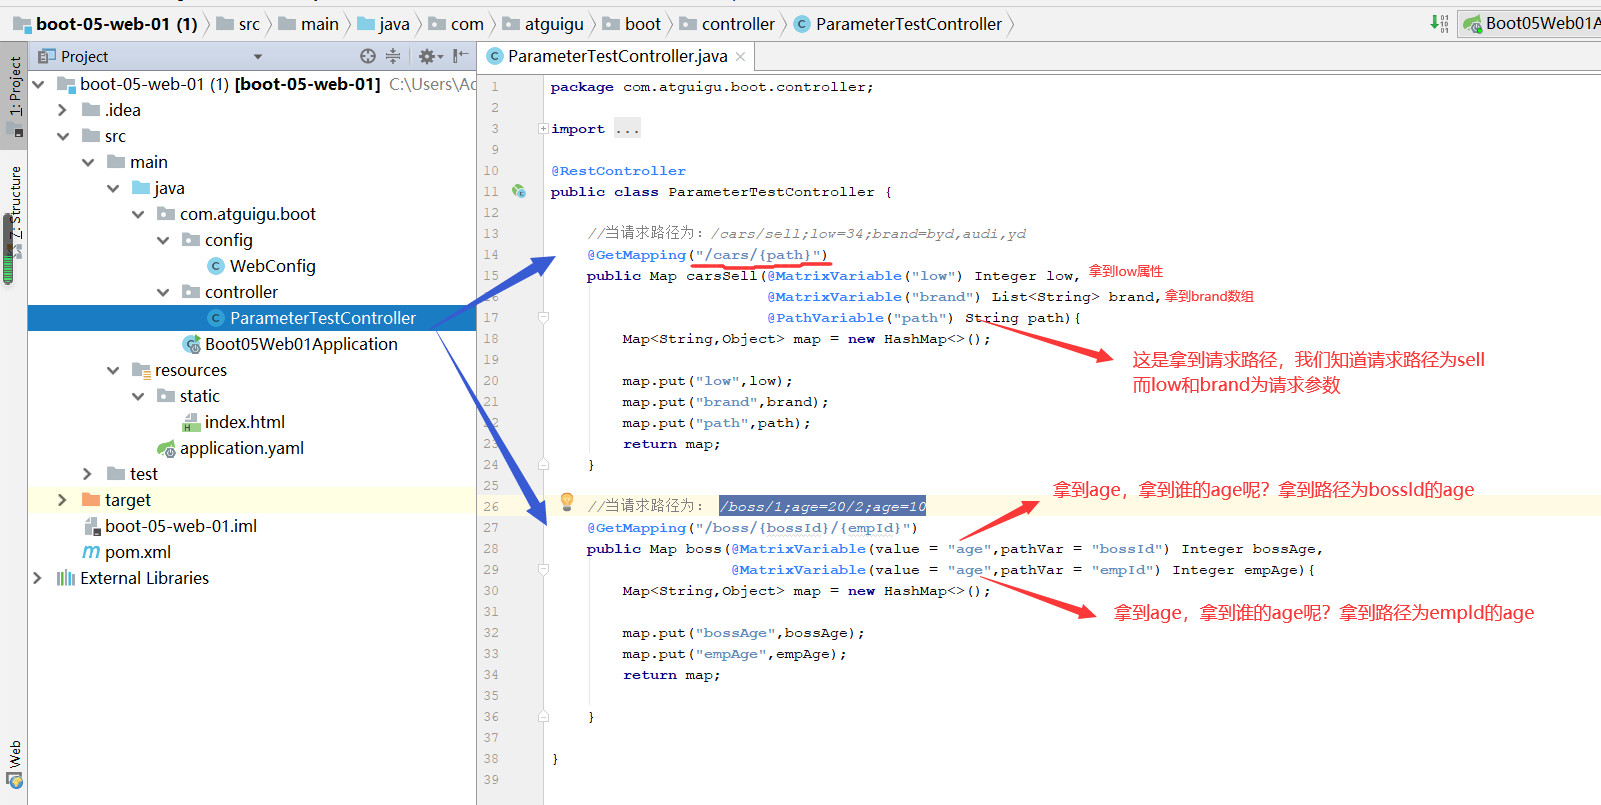
Task: Close the ParameterTestController.java tab
Action: click(740, 57)
